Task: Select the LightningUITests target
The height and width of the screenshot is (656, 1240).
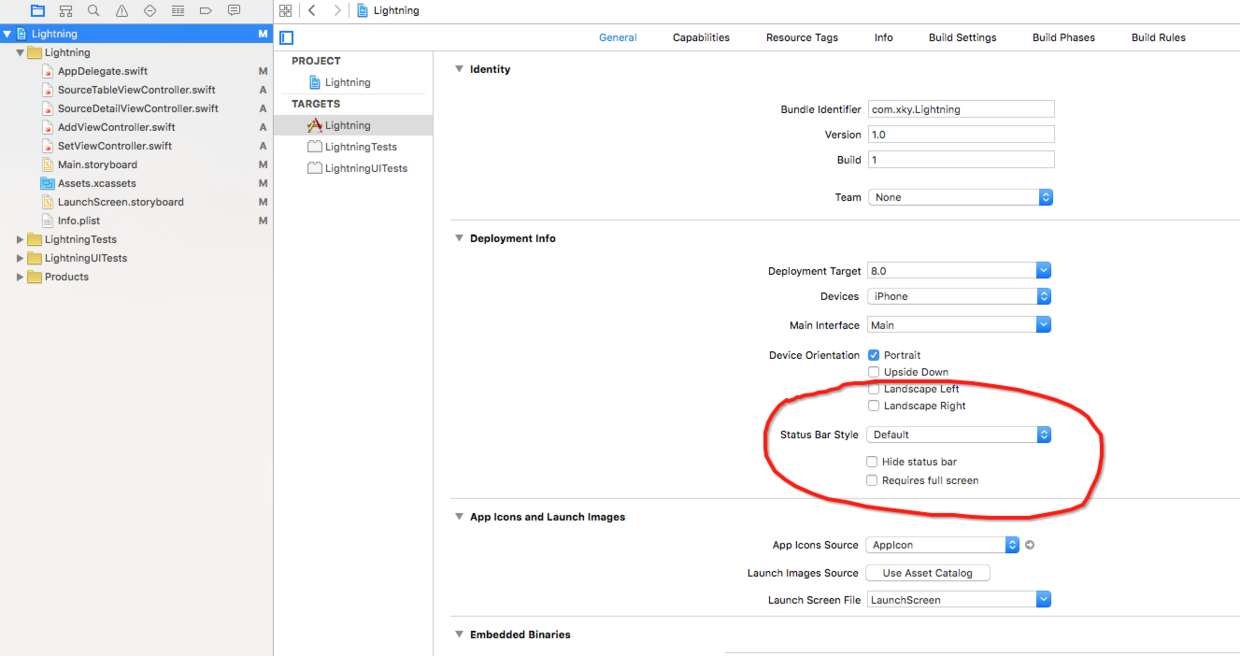Action: pyautogui.click(x=366, y=169)
